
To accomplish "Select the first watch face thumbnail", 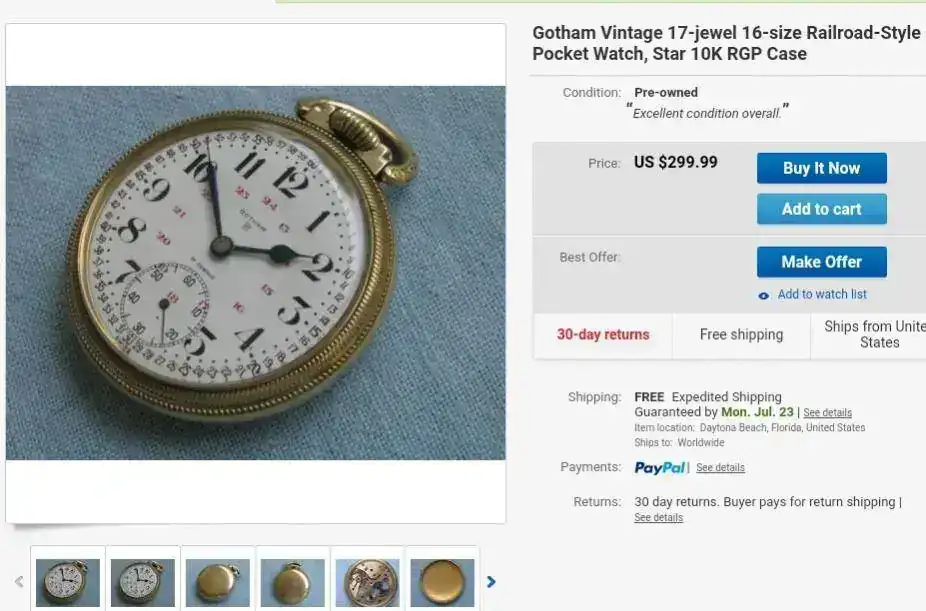I will (68, 582).
